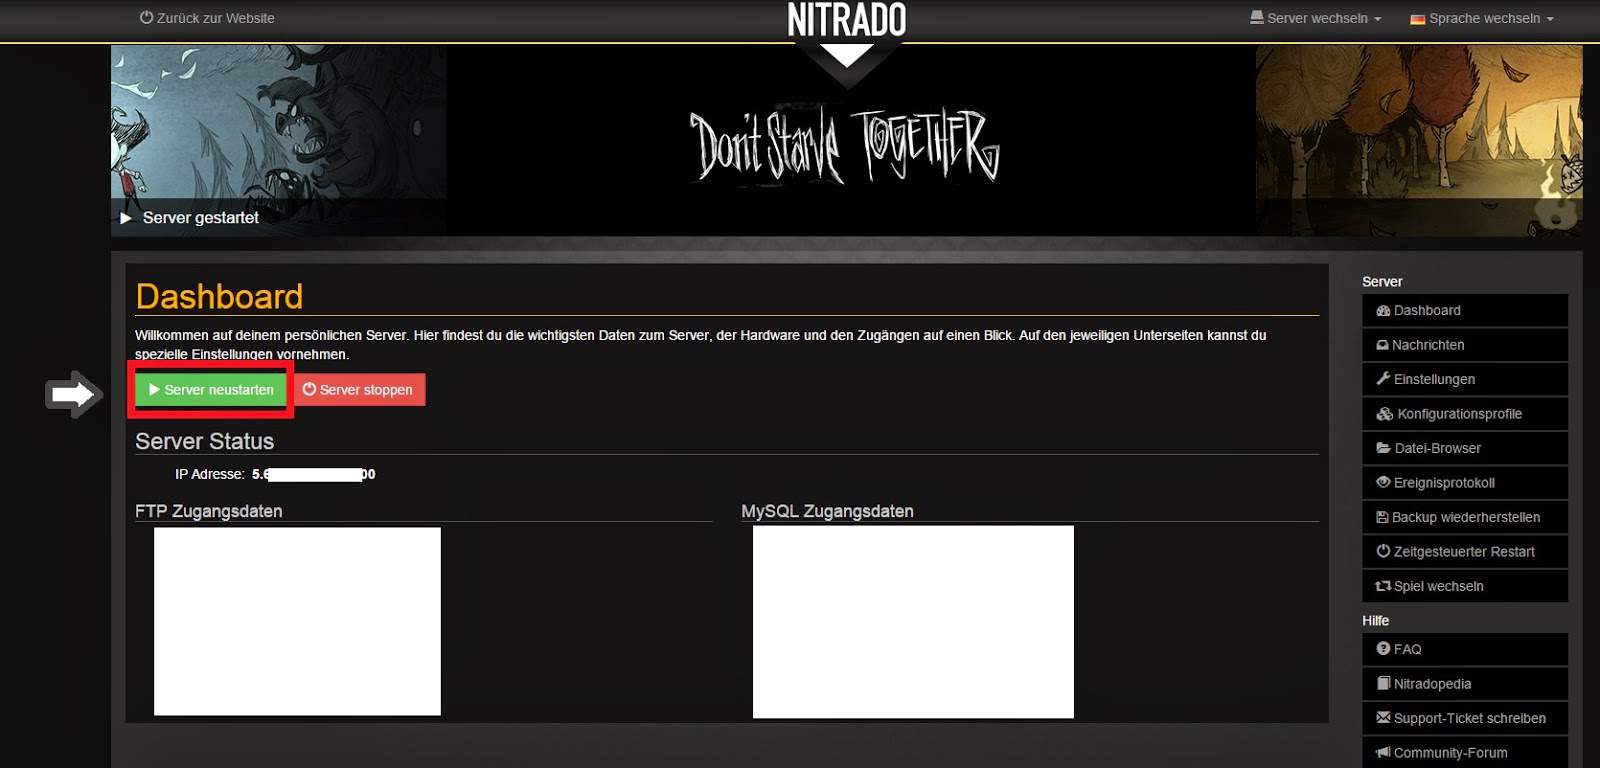The image size is (1600, 768).
Task: Select Backup wiederherstellen in the sidebar
Action: coord(1465,517)
